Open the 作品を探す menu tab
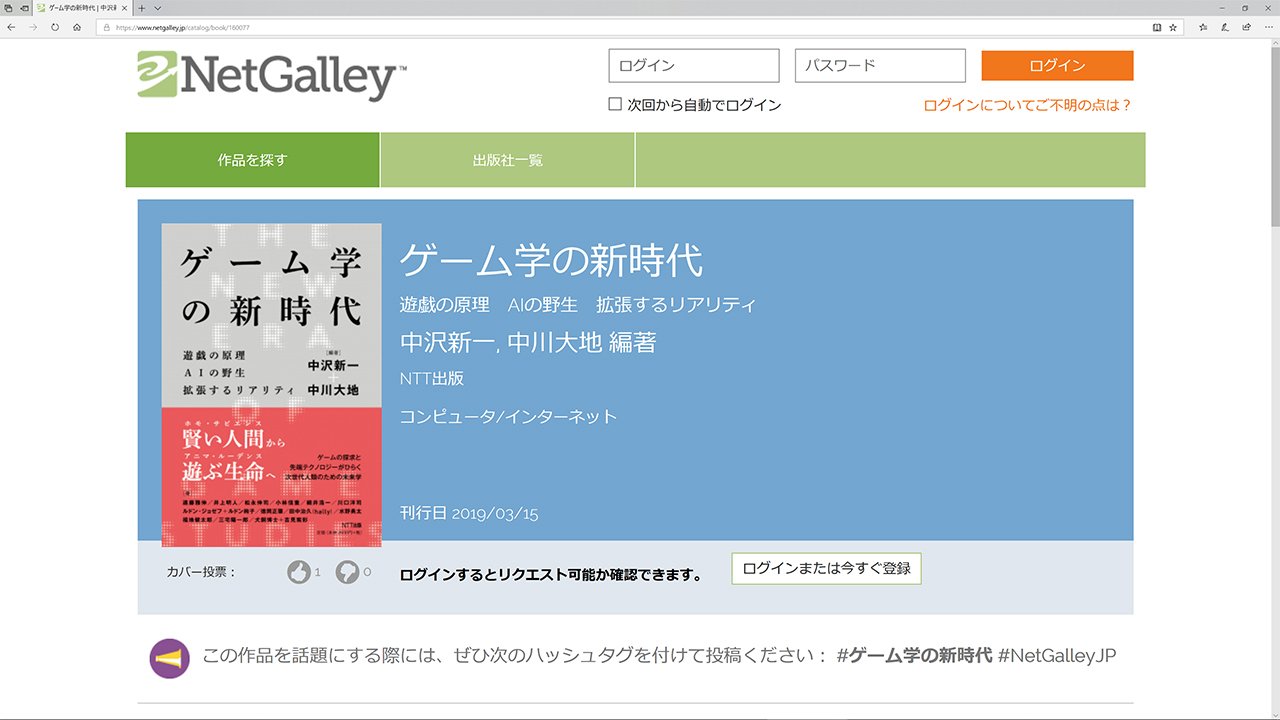 coord(253,160)
